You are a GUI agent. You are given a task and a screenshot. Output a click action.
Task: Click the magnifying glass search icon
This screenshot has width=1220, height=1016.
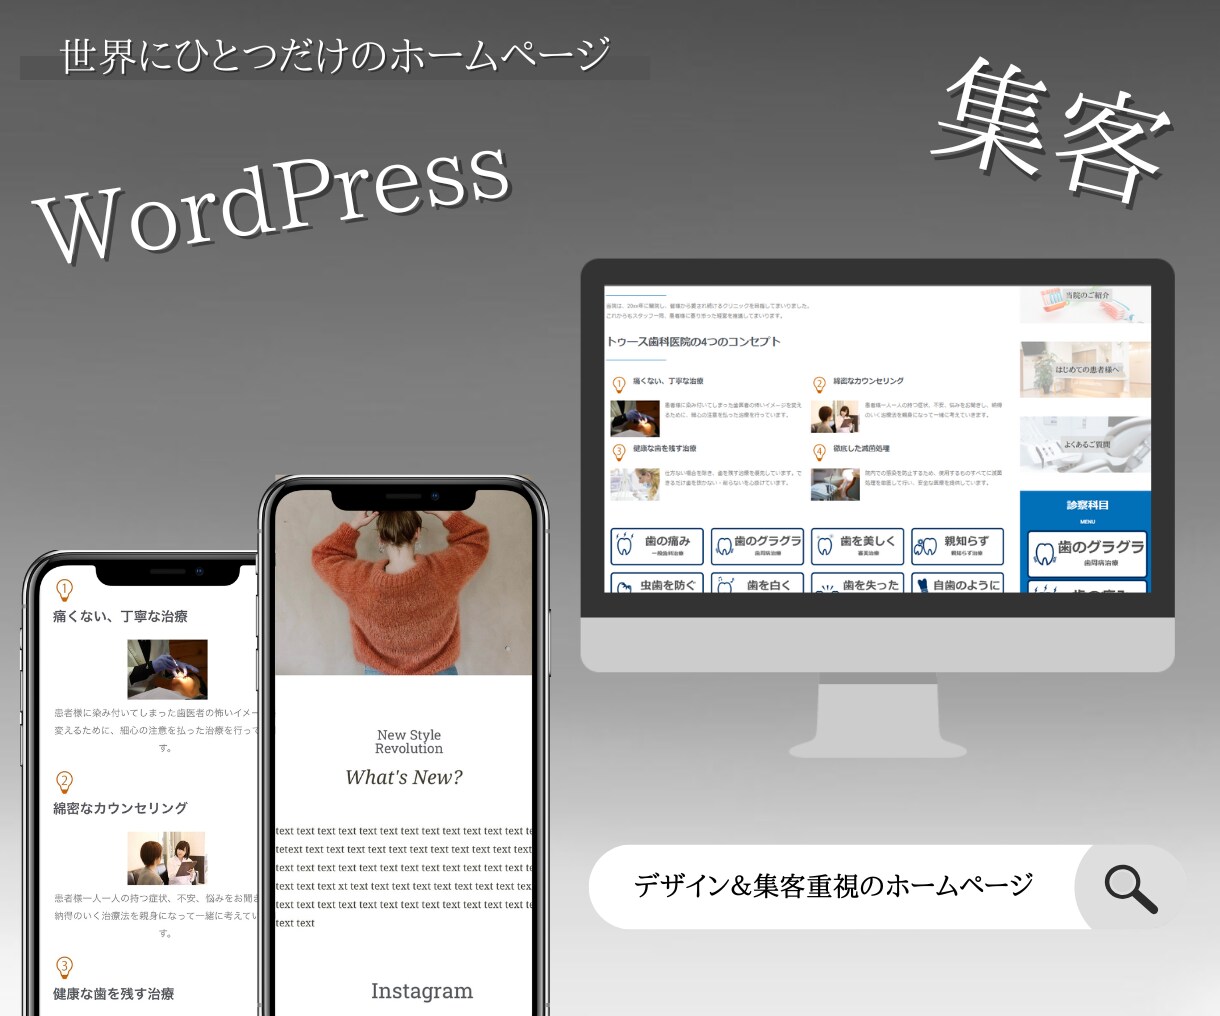point(1131,889)
